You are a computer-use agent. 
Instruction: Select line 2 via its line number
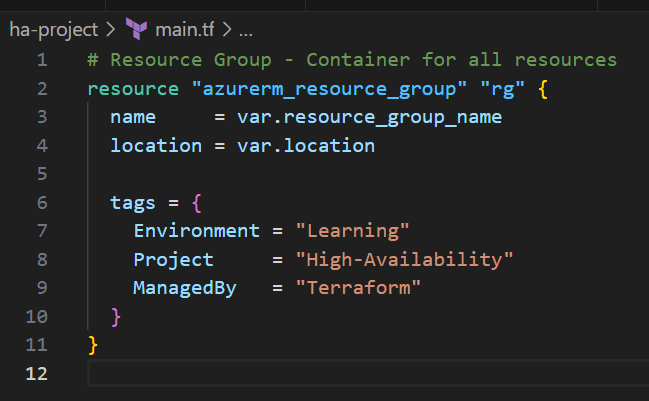coord(41,89)
